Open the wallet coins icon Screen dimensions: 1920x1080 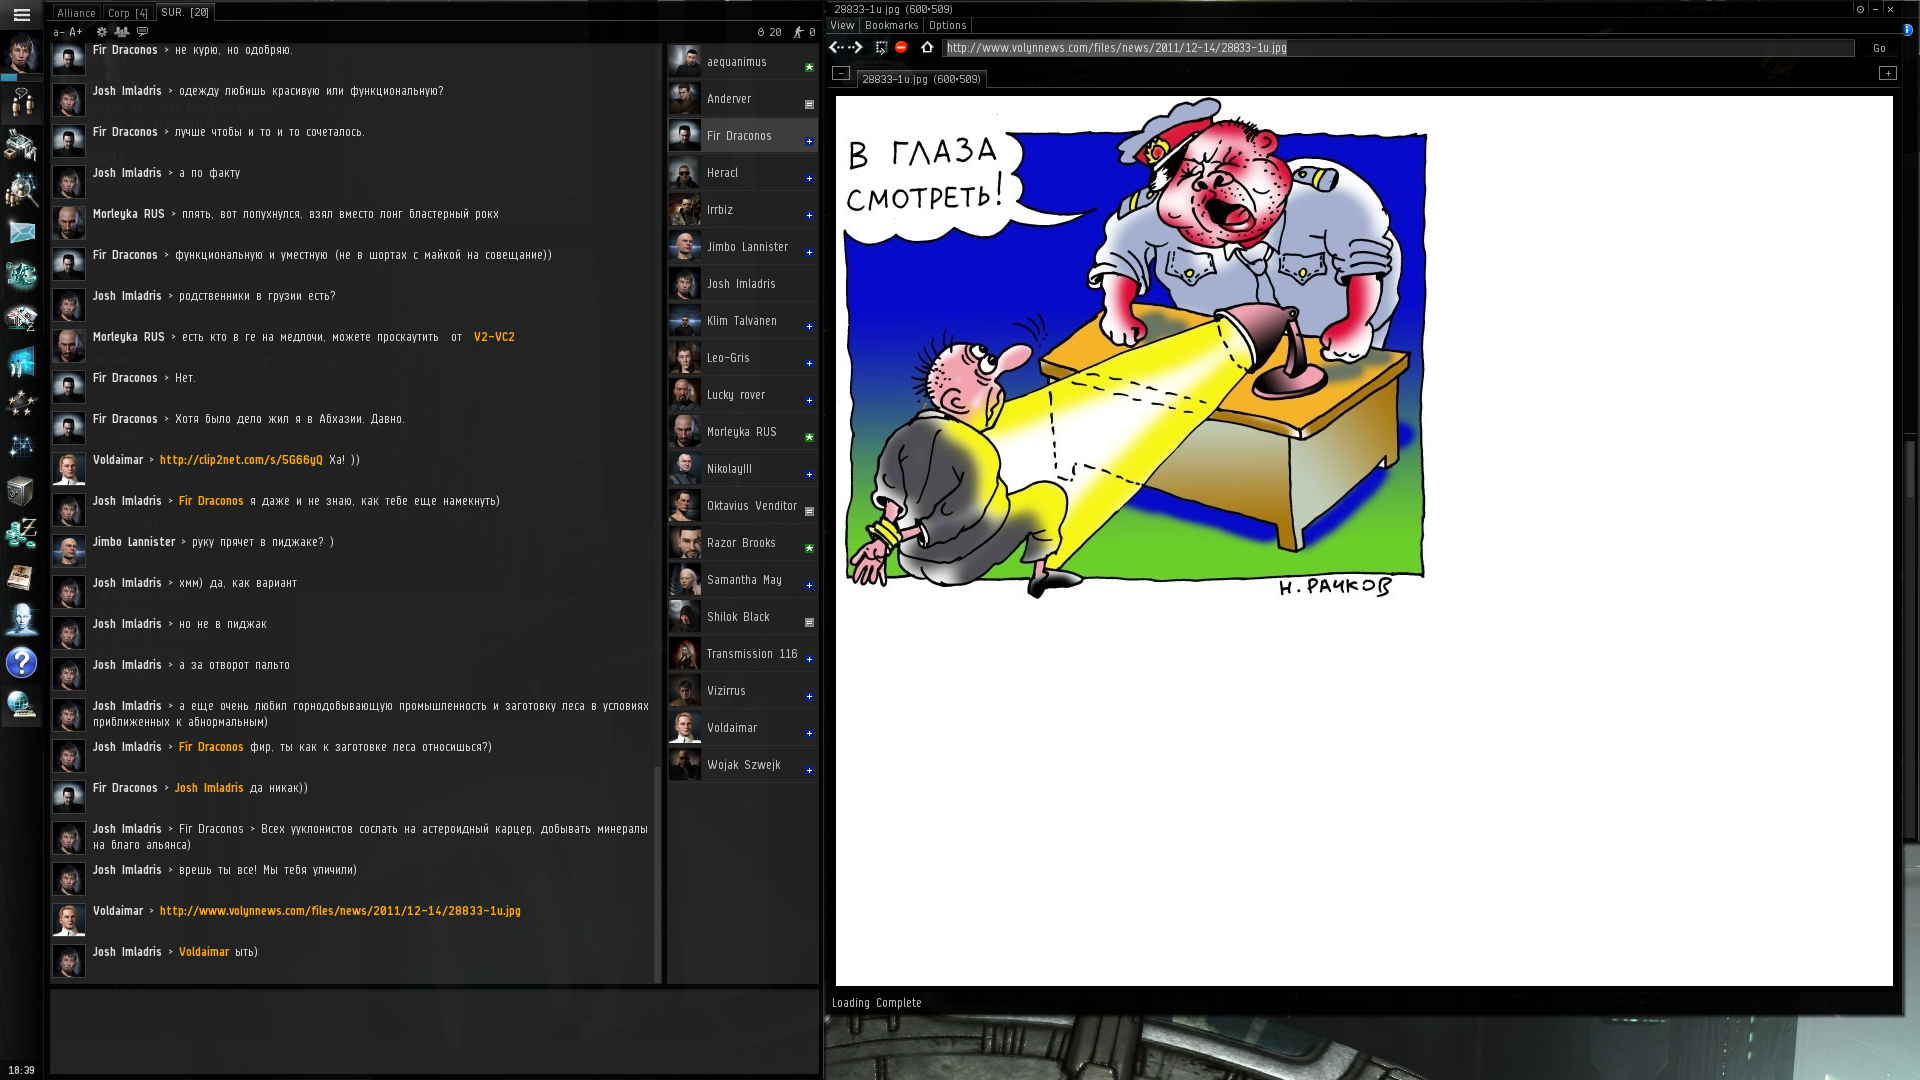click(21, 533)
